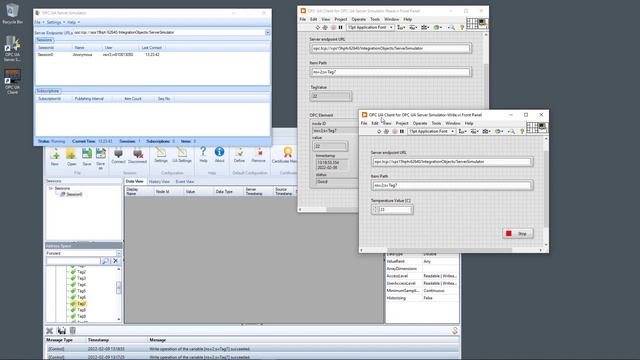
Task: Click Abort Execution in Write.vi toolbar
Action: [394, 131]
